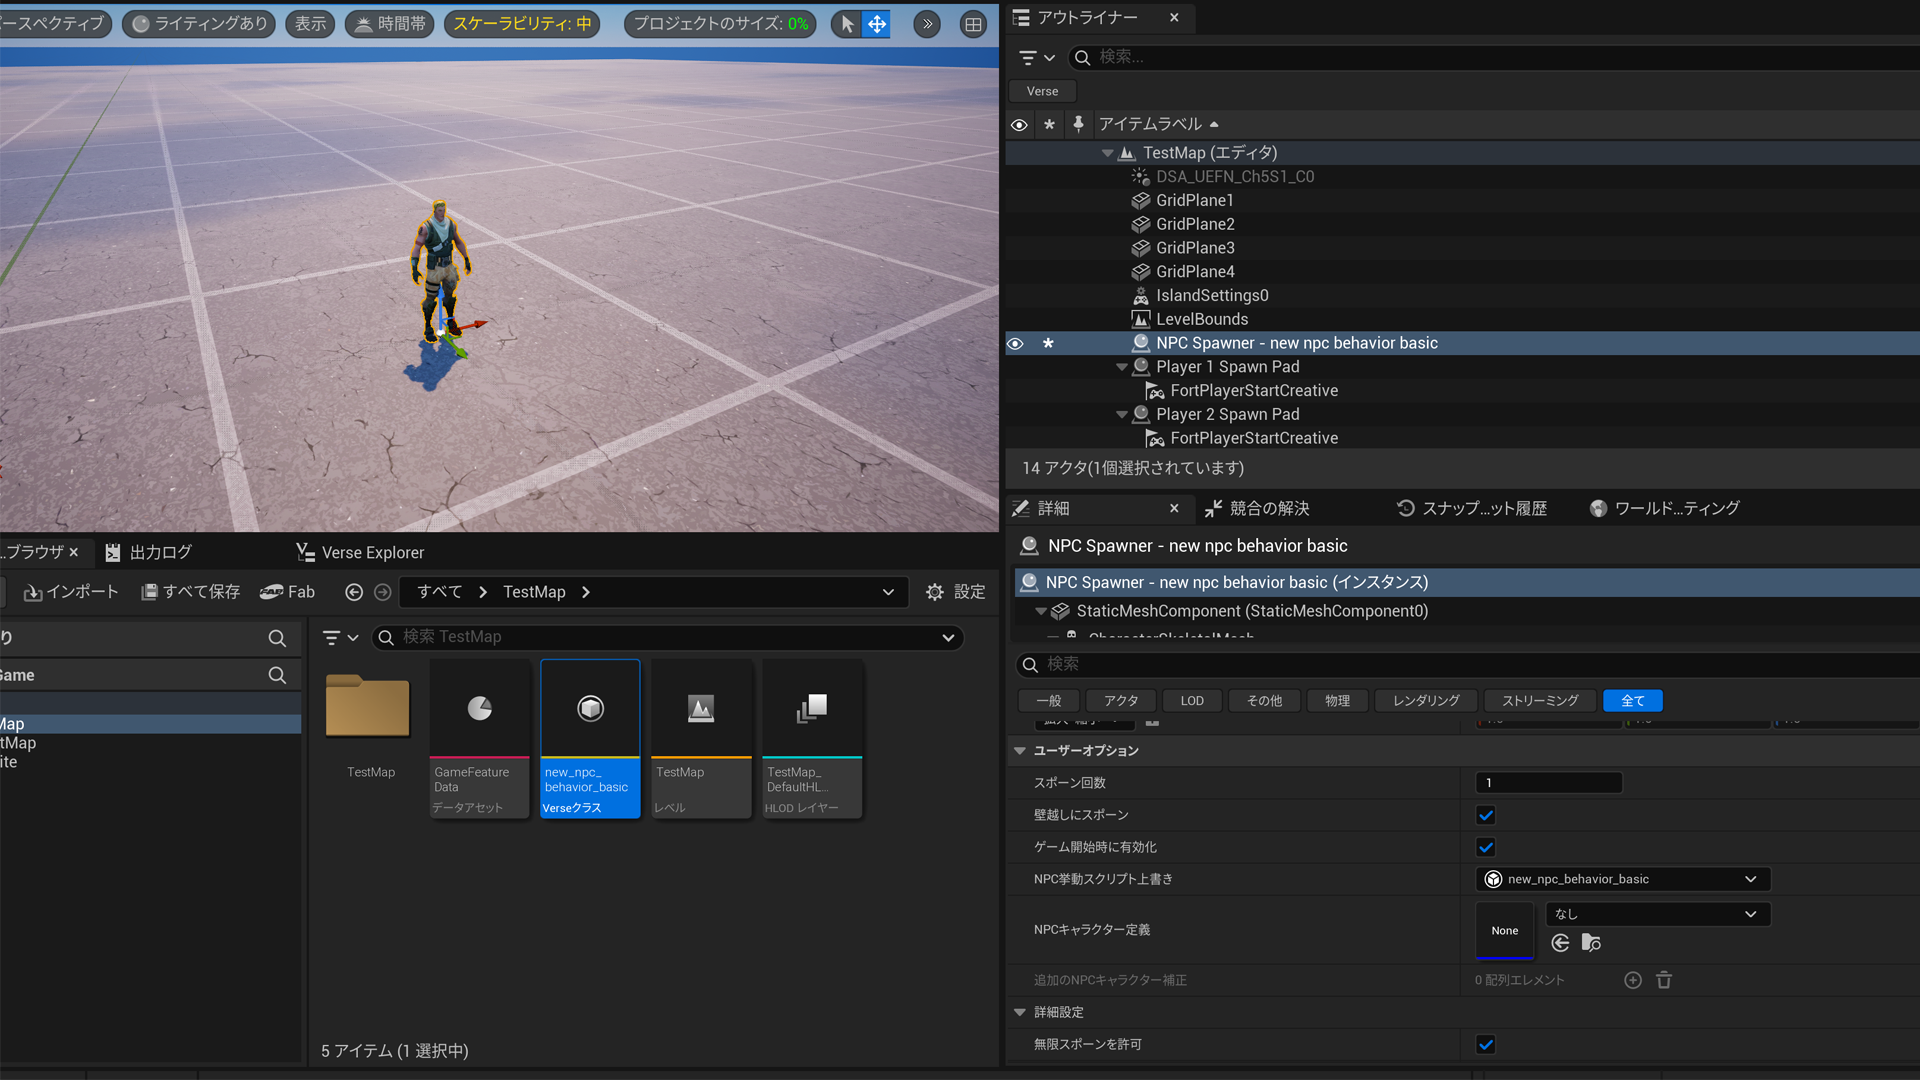The image size is (1920, 1080).
Task: Click the viewport layout grid icon
Action: pyautogui.click(x=973, y=24)
